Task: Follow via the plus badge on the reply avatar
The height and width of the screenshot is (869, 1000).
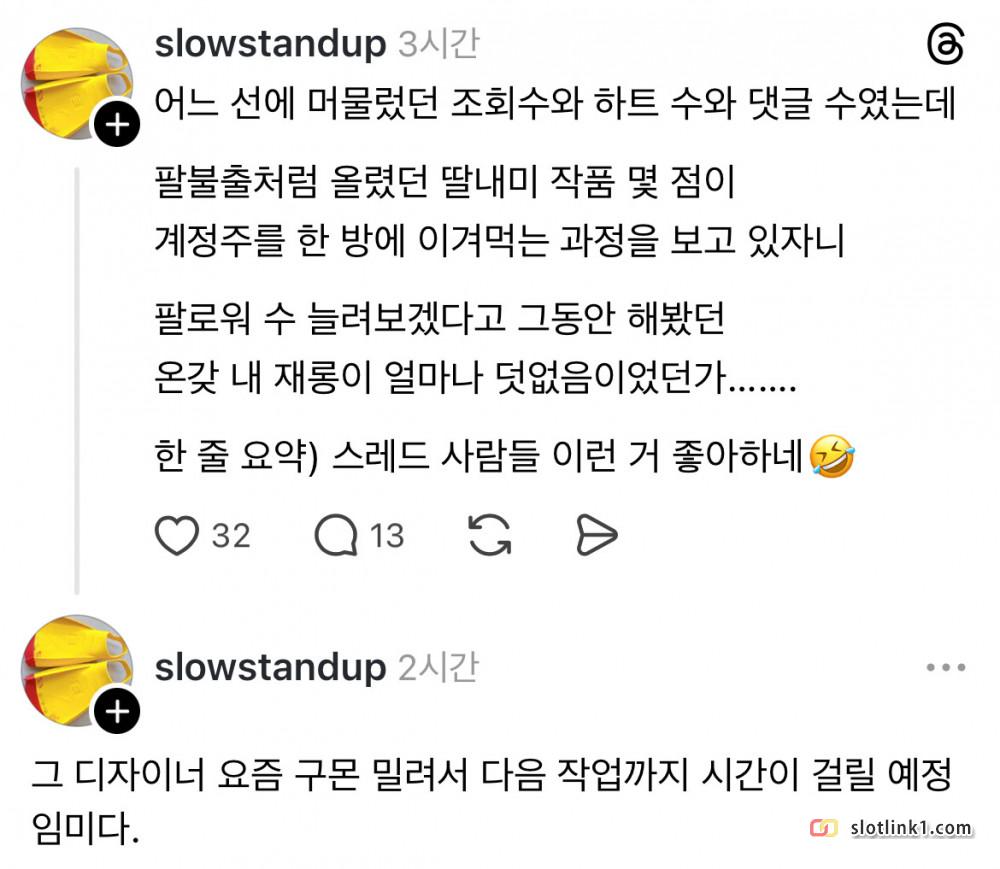Action: [117, 710]
